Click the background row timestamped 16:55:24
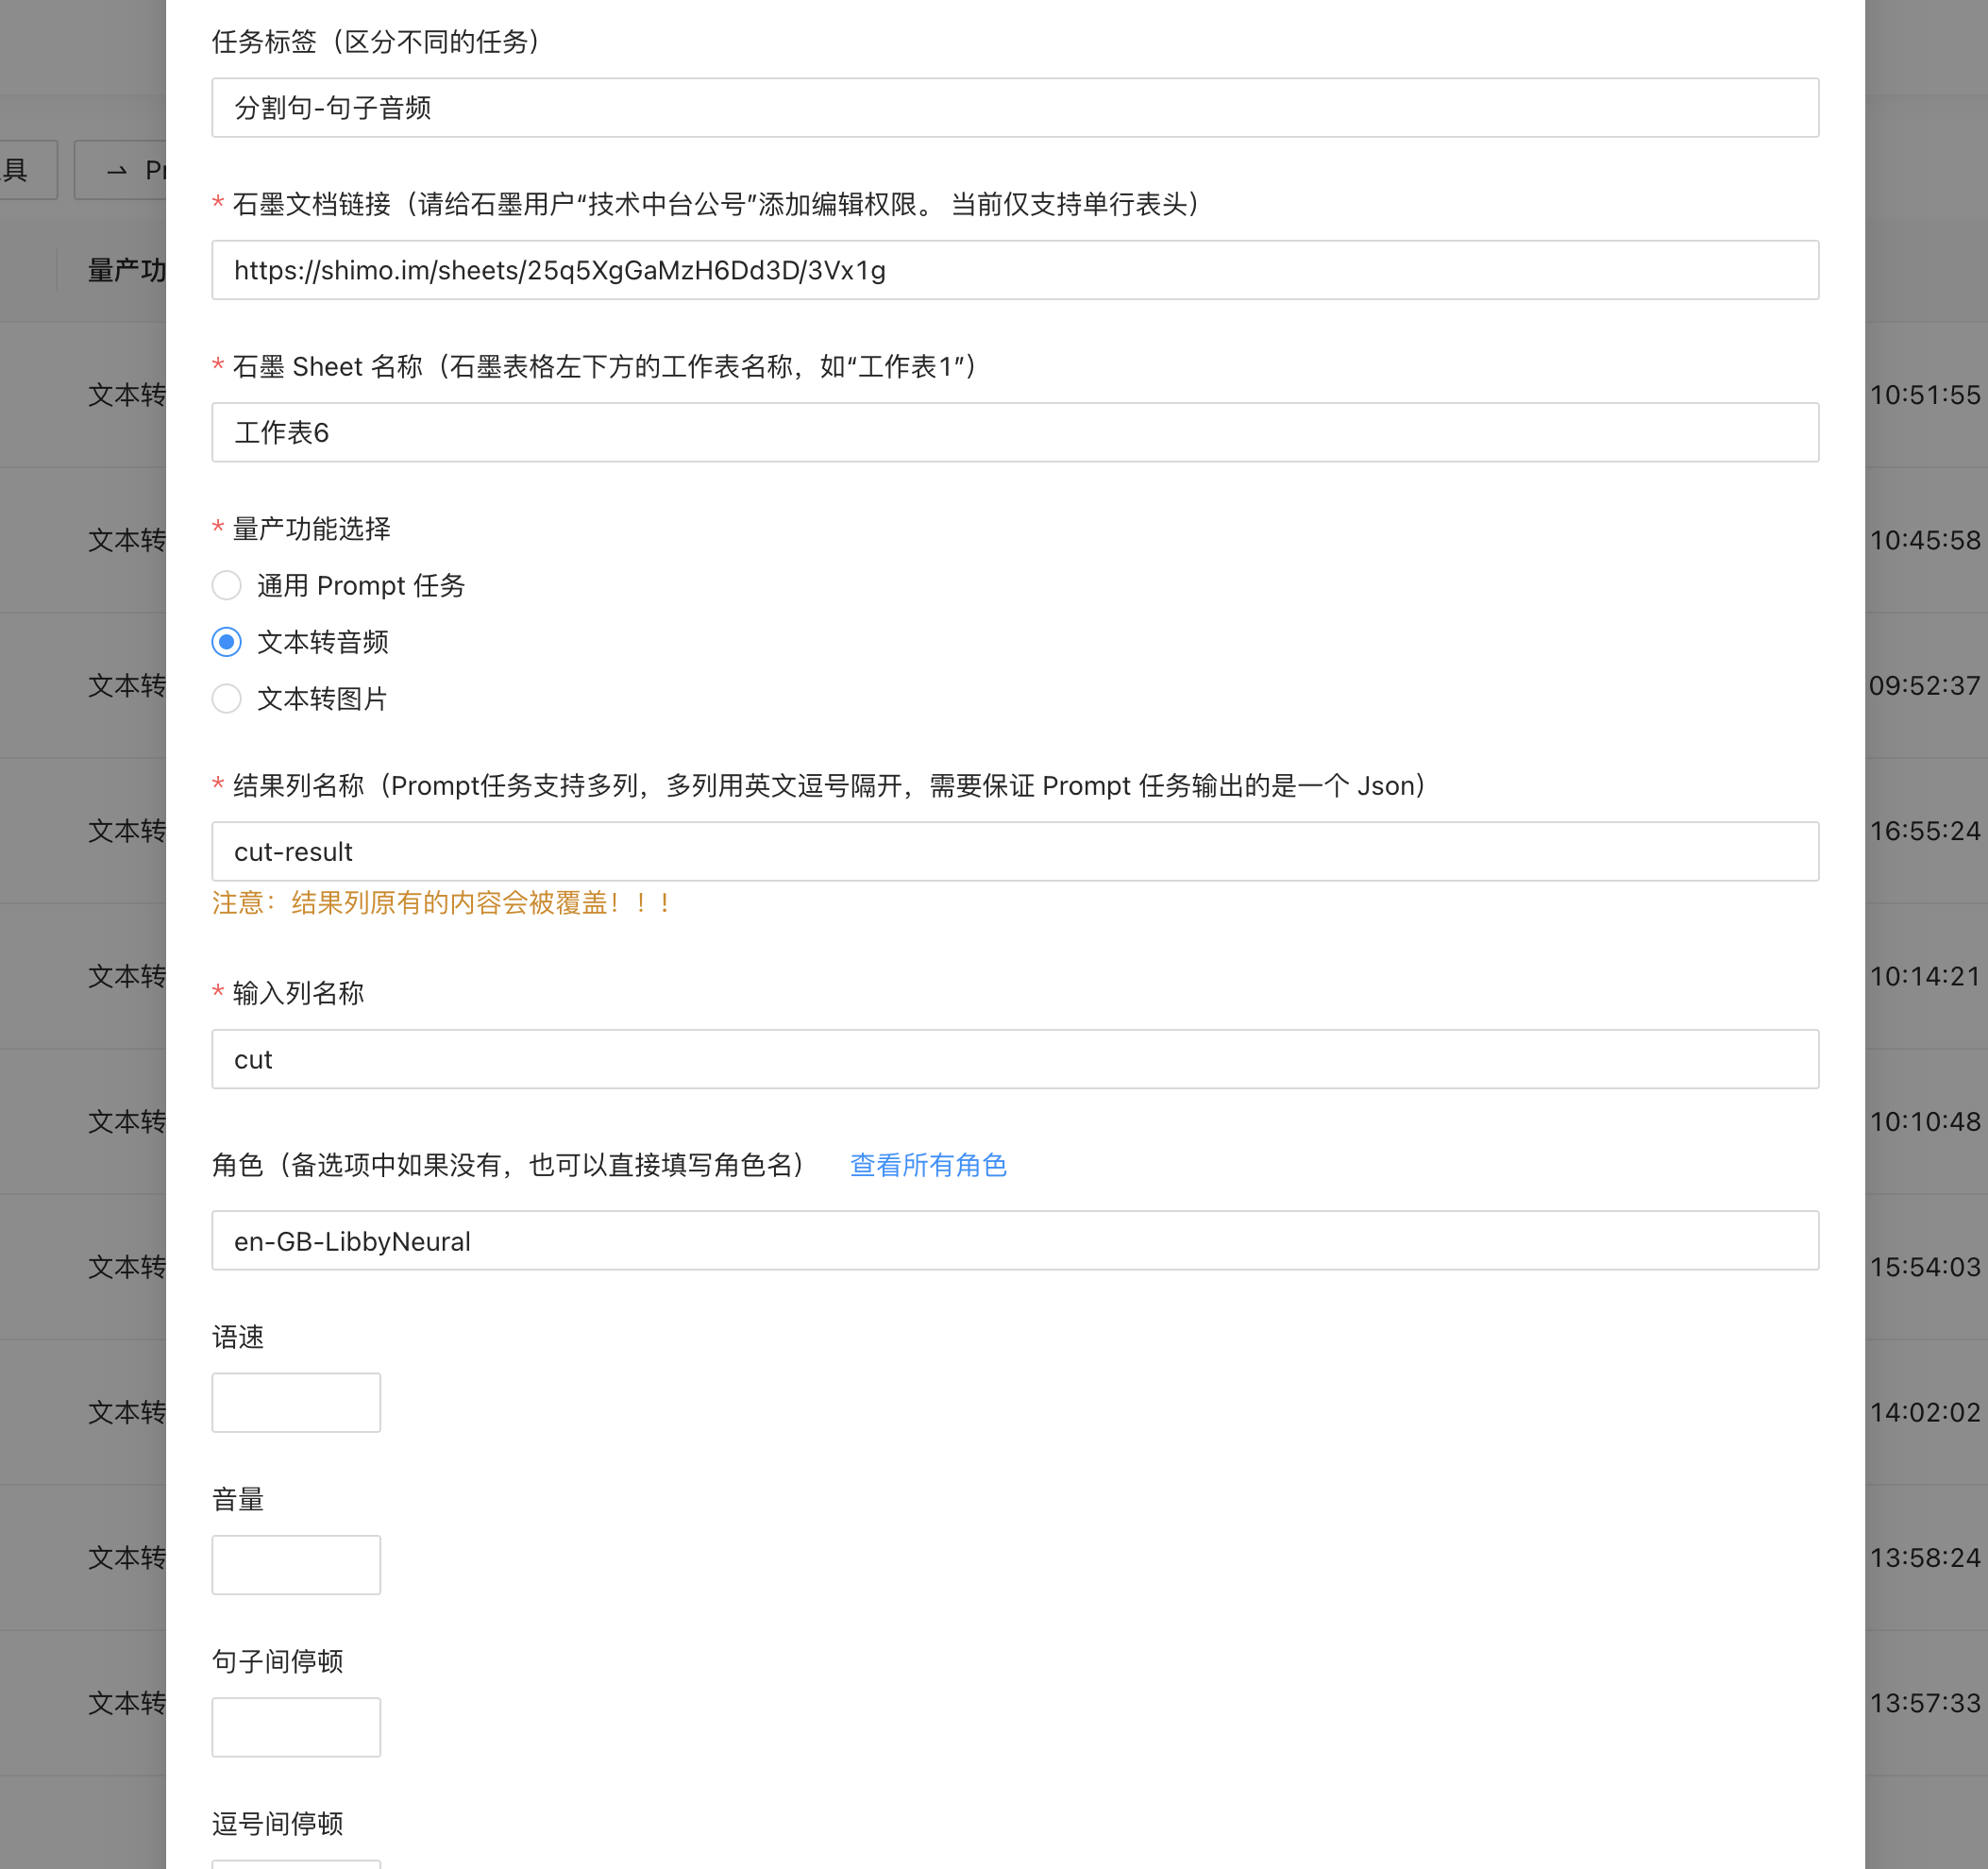Screen dimensions: 1988x1869 [x=1924, y=832]
